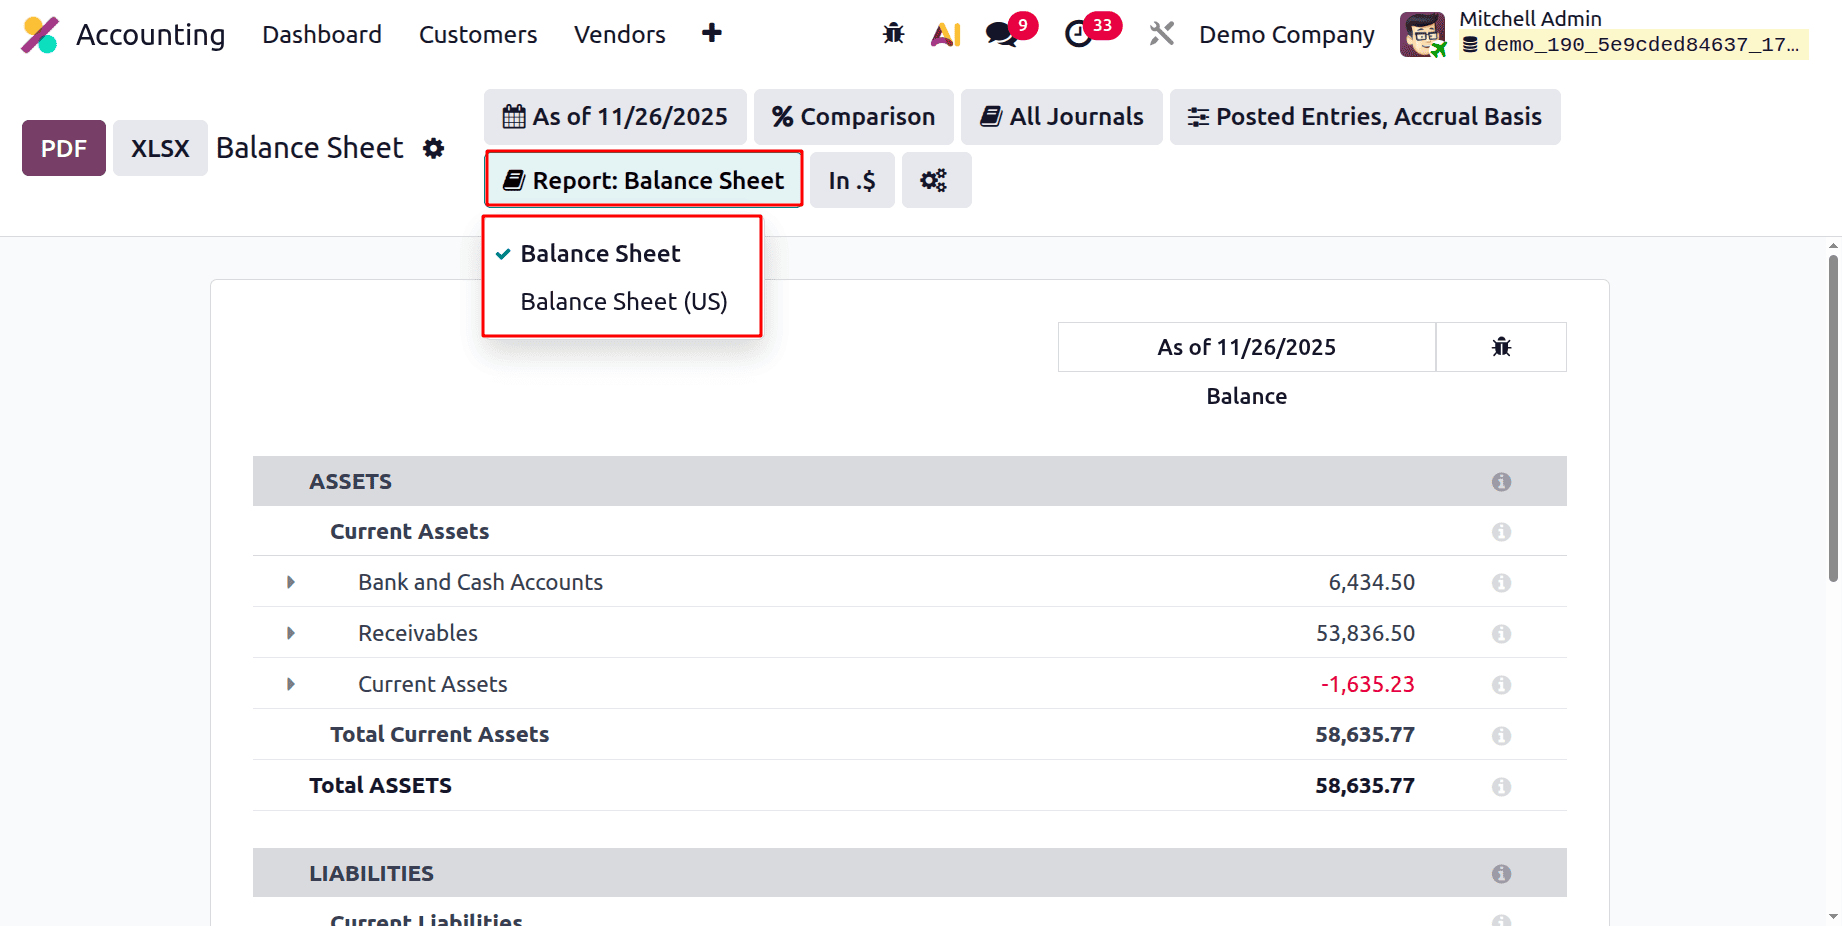The image size is (1842, 926).
Task: Click info icon on Current Assets header row
Action: point(1501,532)
